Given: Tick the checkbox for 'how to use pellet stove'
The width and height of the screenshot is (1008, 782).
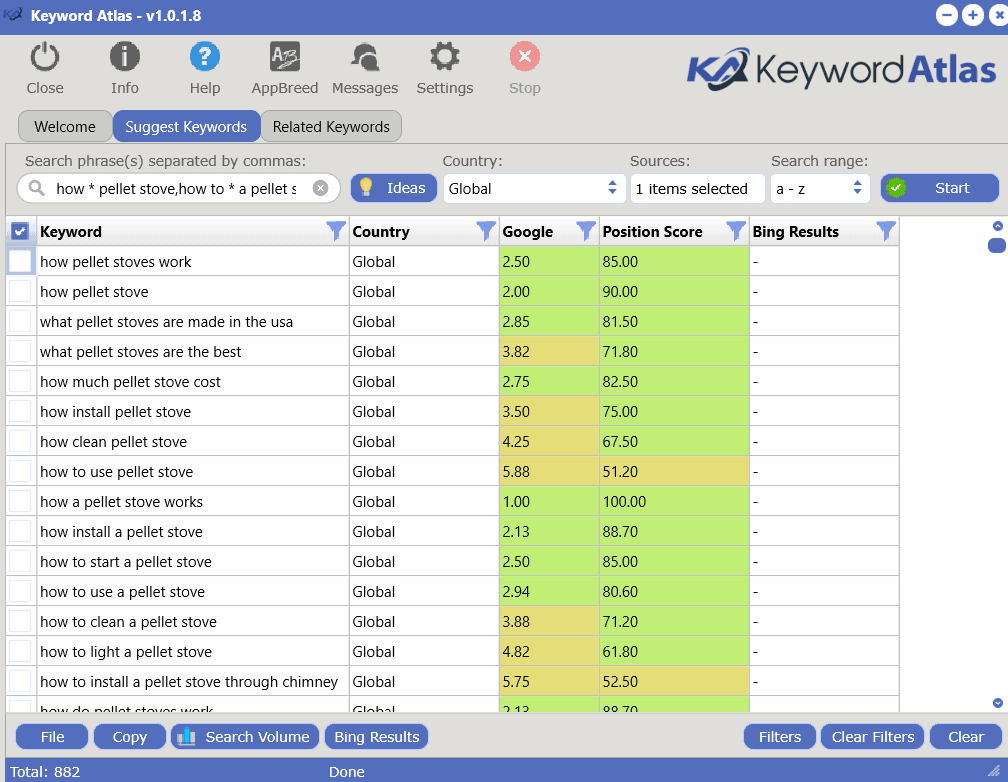Looking at the screenshot, I should click(x=20, y=472).
